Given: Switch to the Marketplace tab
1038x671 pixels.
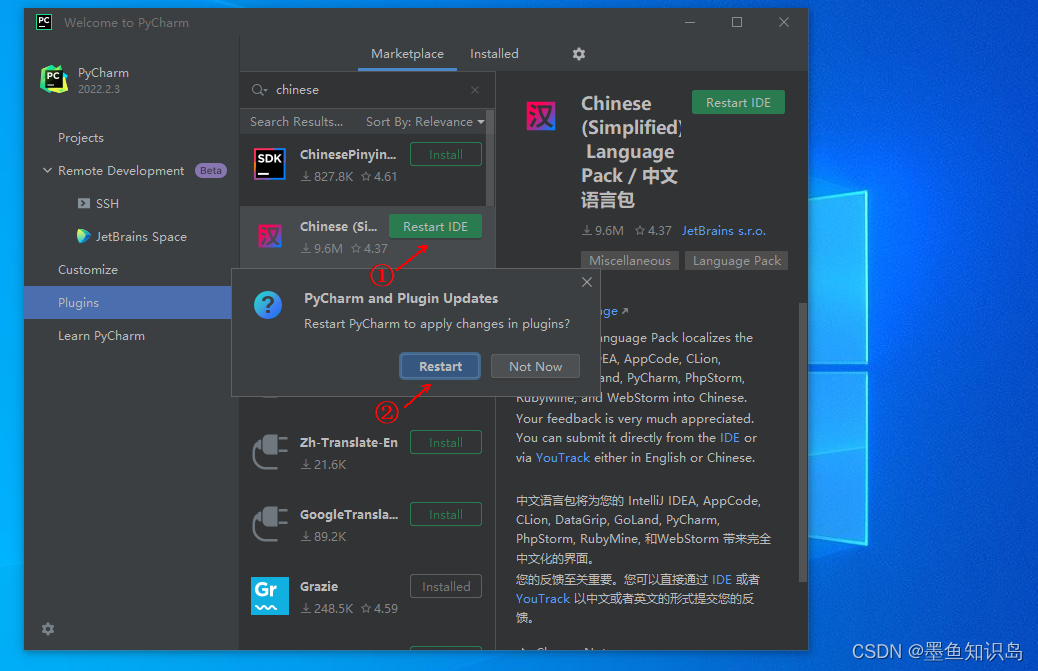Looking at the screenshot, I should 407,54.
